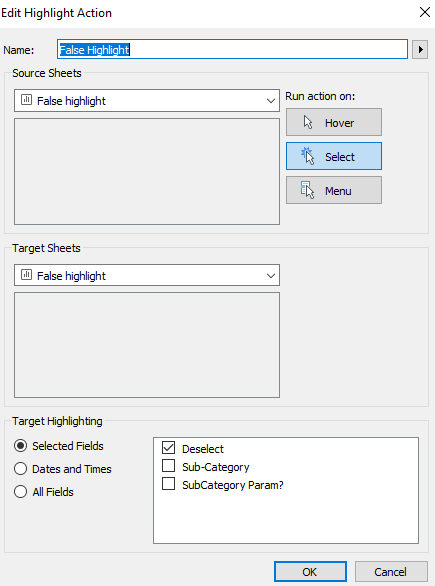This screenshot has height=586, width=435.
Task: Choose the Selected Fields radio option
Action: 21,445
